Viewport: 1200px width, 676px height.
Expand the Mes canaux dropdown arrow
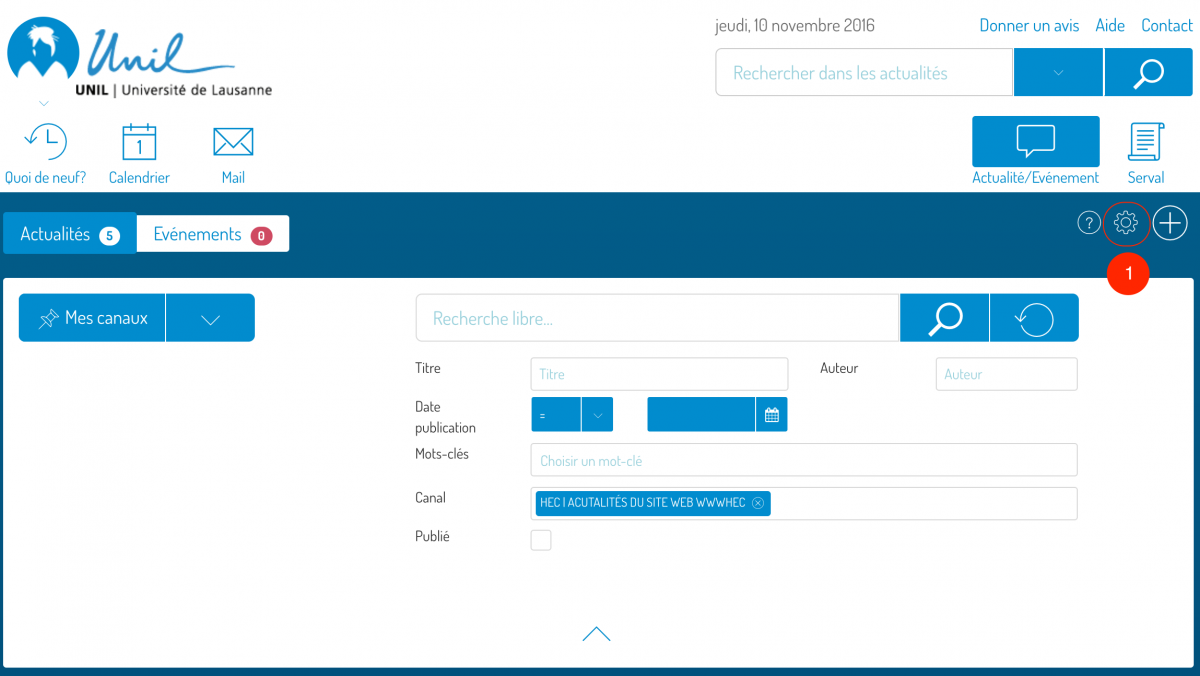point(210,318)
